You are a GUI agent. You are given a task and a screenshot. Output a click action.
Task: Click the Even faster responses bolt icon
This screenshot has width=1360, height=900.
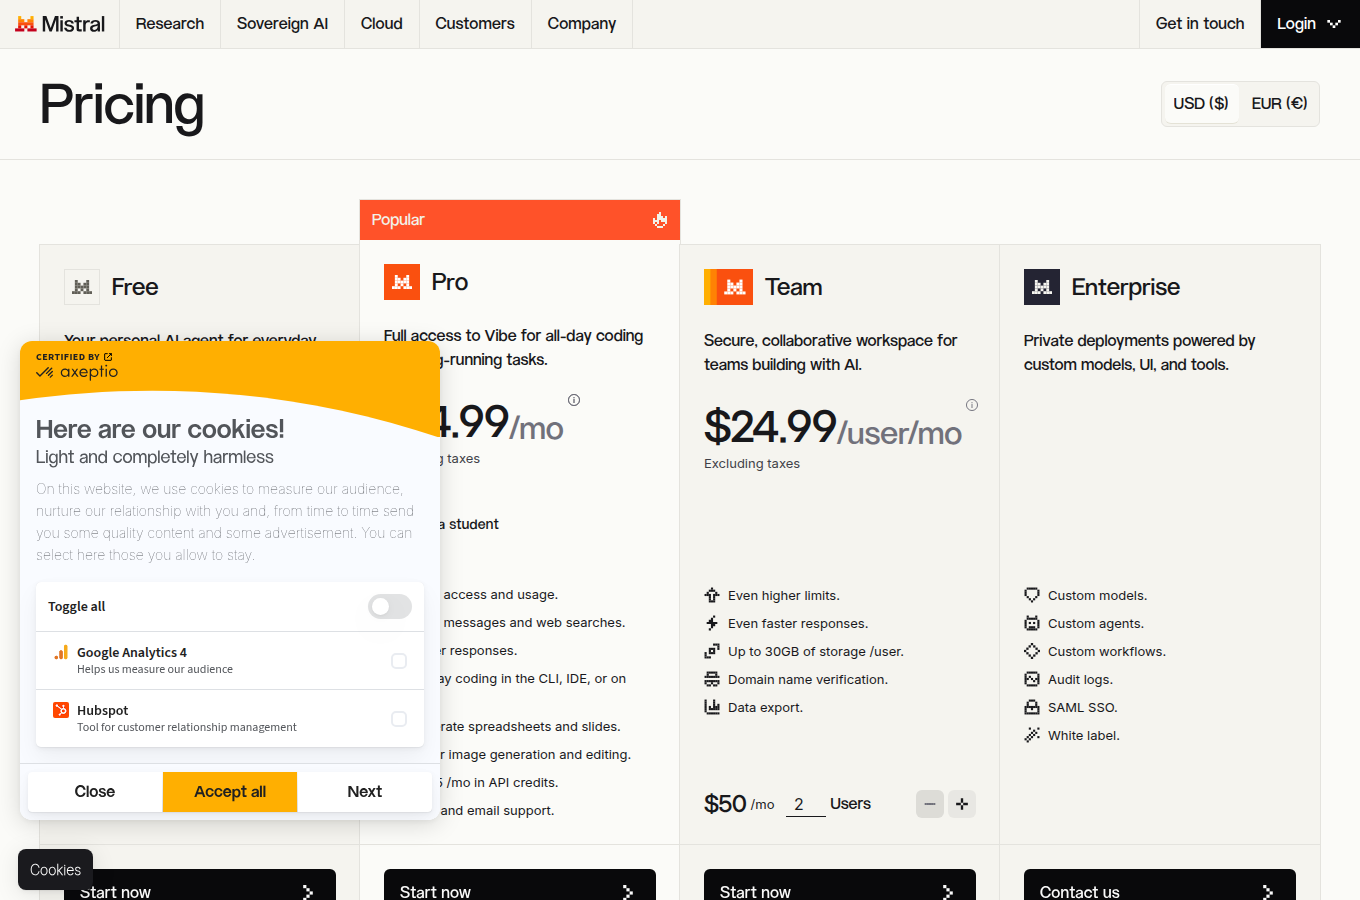(x=712, y=623)
